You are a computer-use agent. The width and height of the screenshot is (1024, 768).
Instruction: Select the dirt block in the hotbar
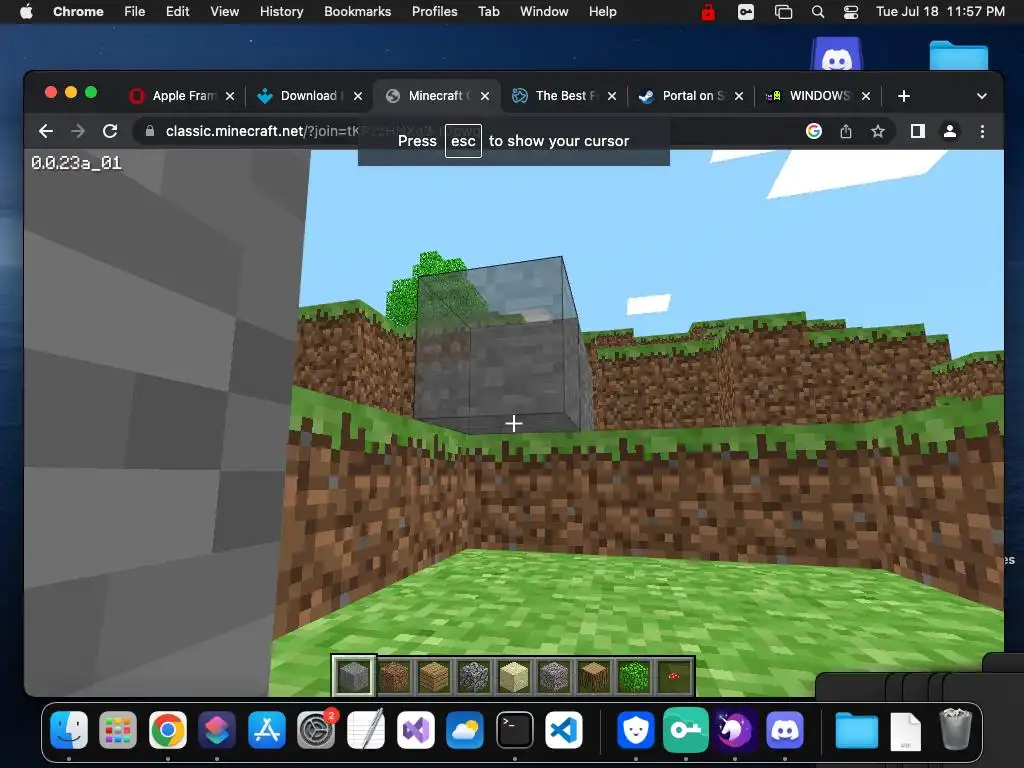tap(394, 676)
